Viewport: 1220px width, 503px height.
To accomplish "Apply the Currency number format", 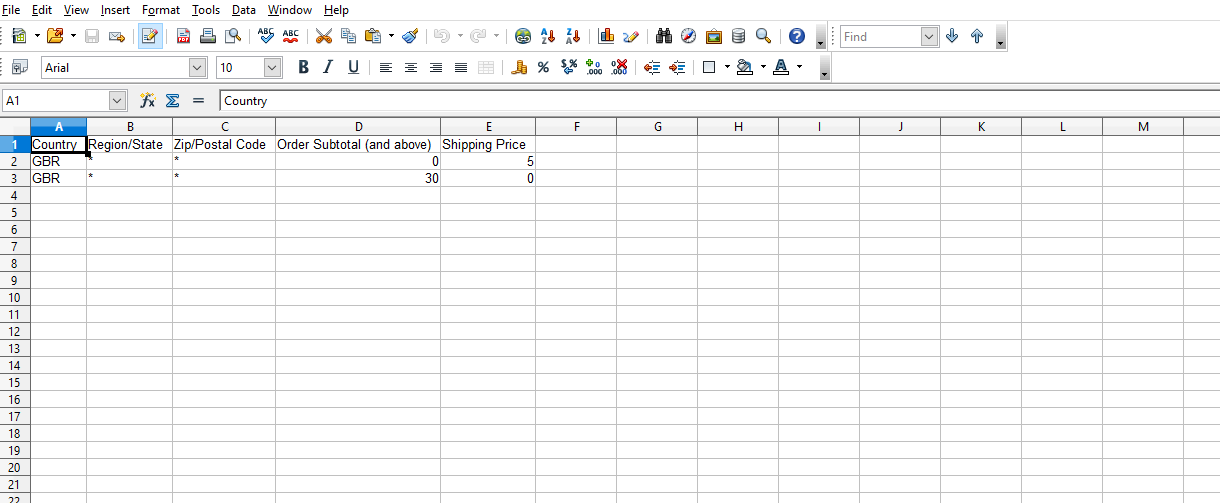I will [518, 68].
